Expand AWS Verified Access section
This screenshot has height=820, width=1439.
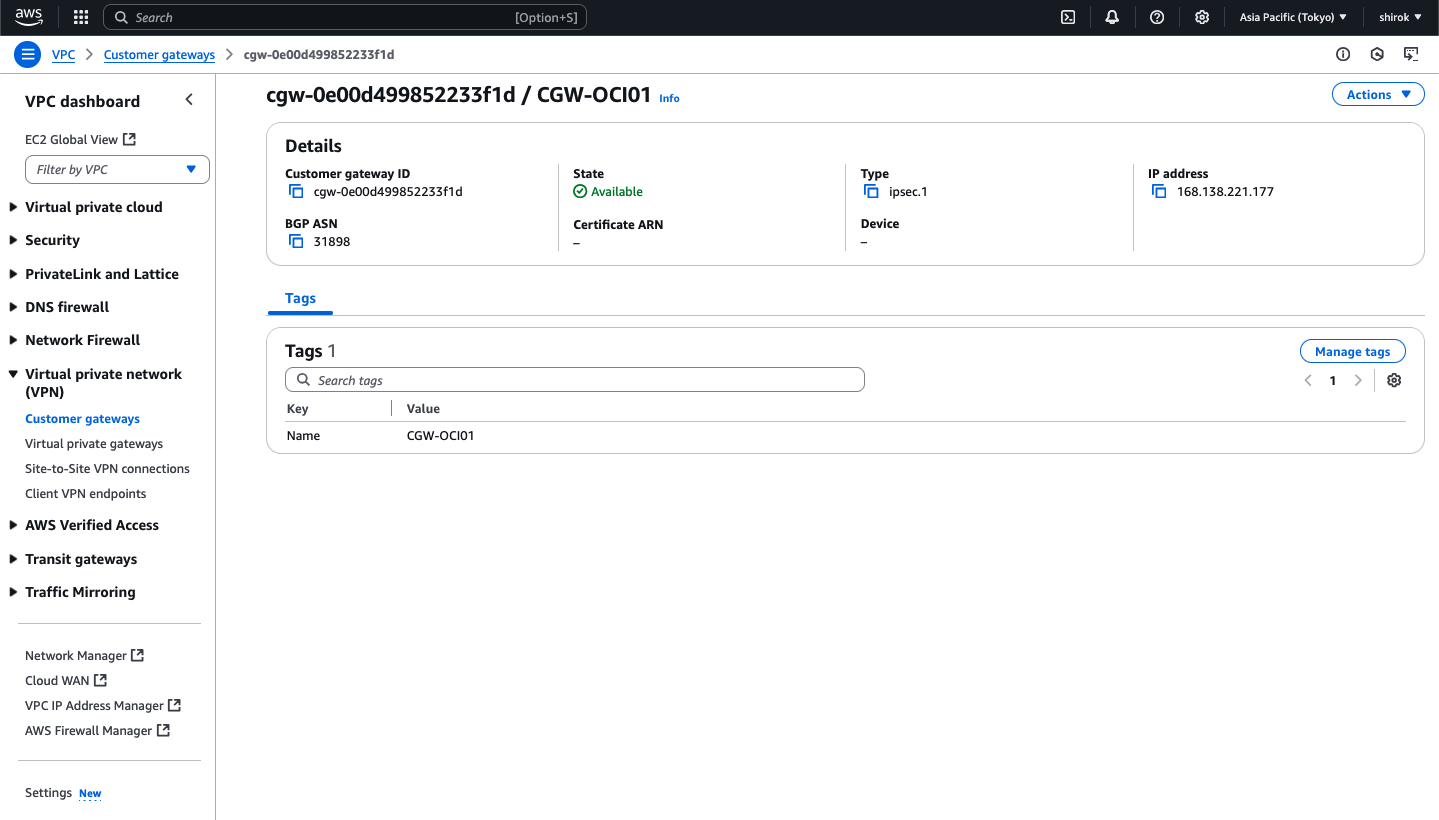14,525
